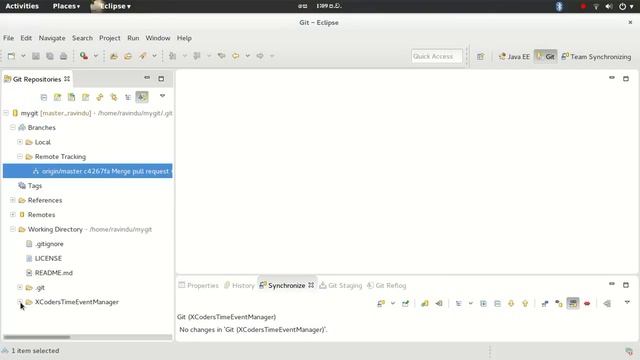
Task: Switch to the Properties tab
Action: 199,285
